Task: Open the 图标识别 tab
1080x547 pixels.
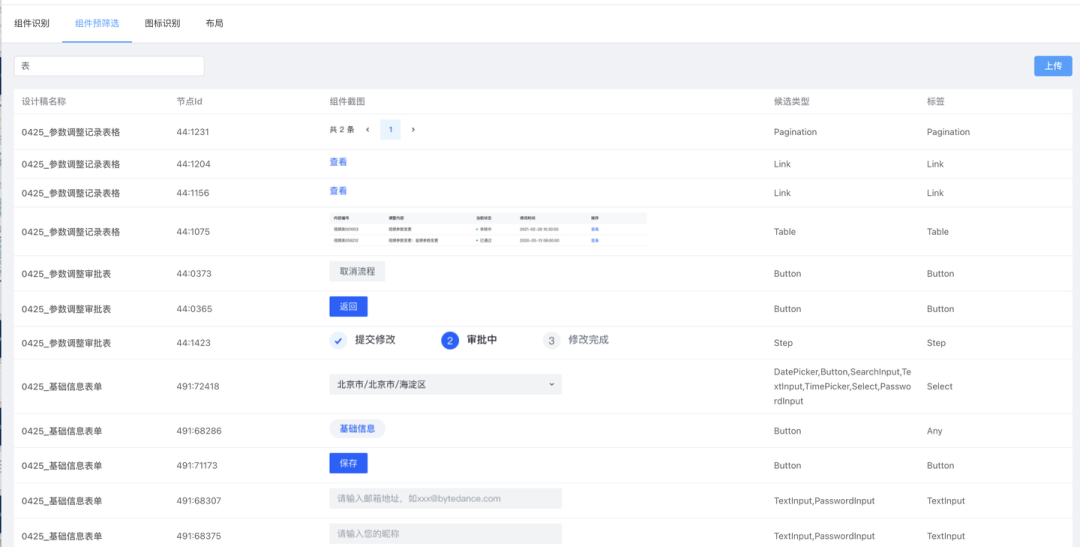Action: coord(162,23)
